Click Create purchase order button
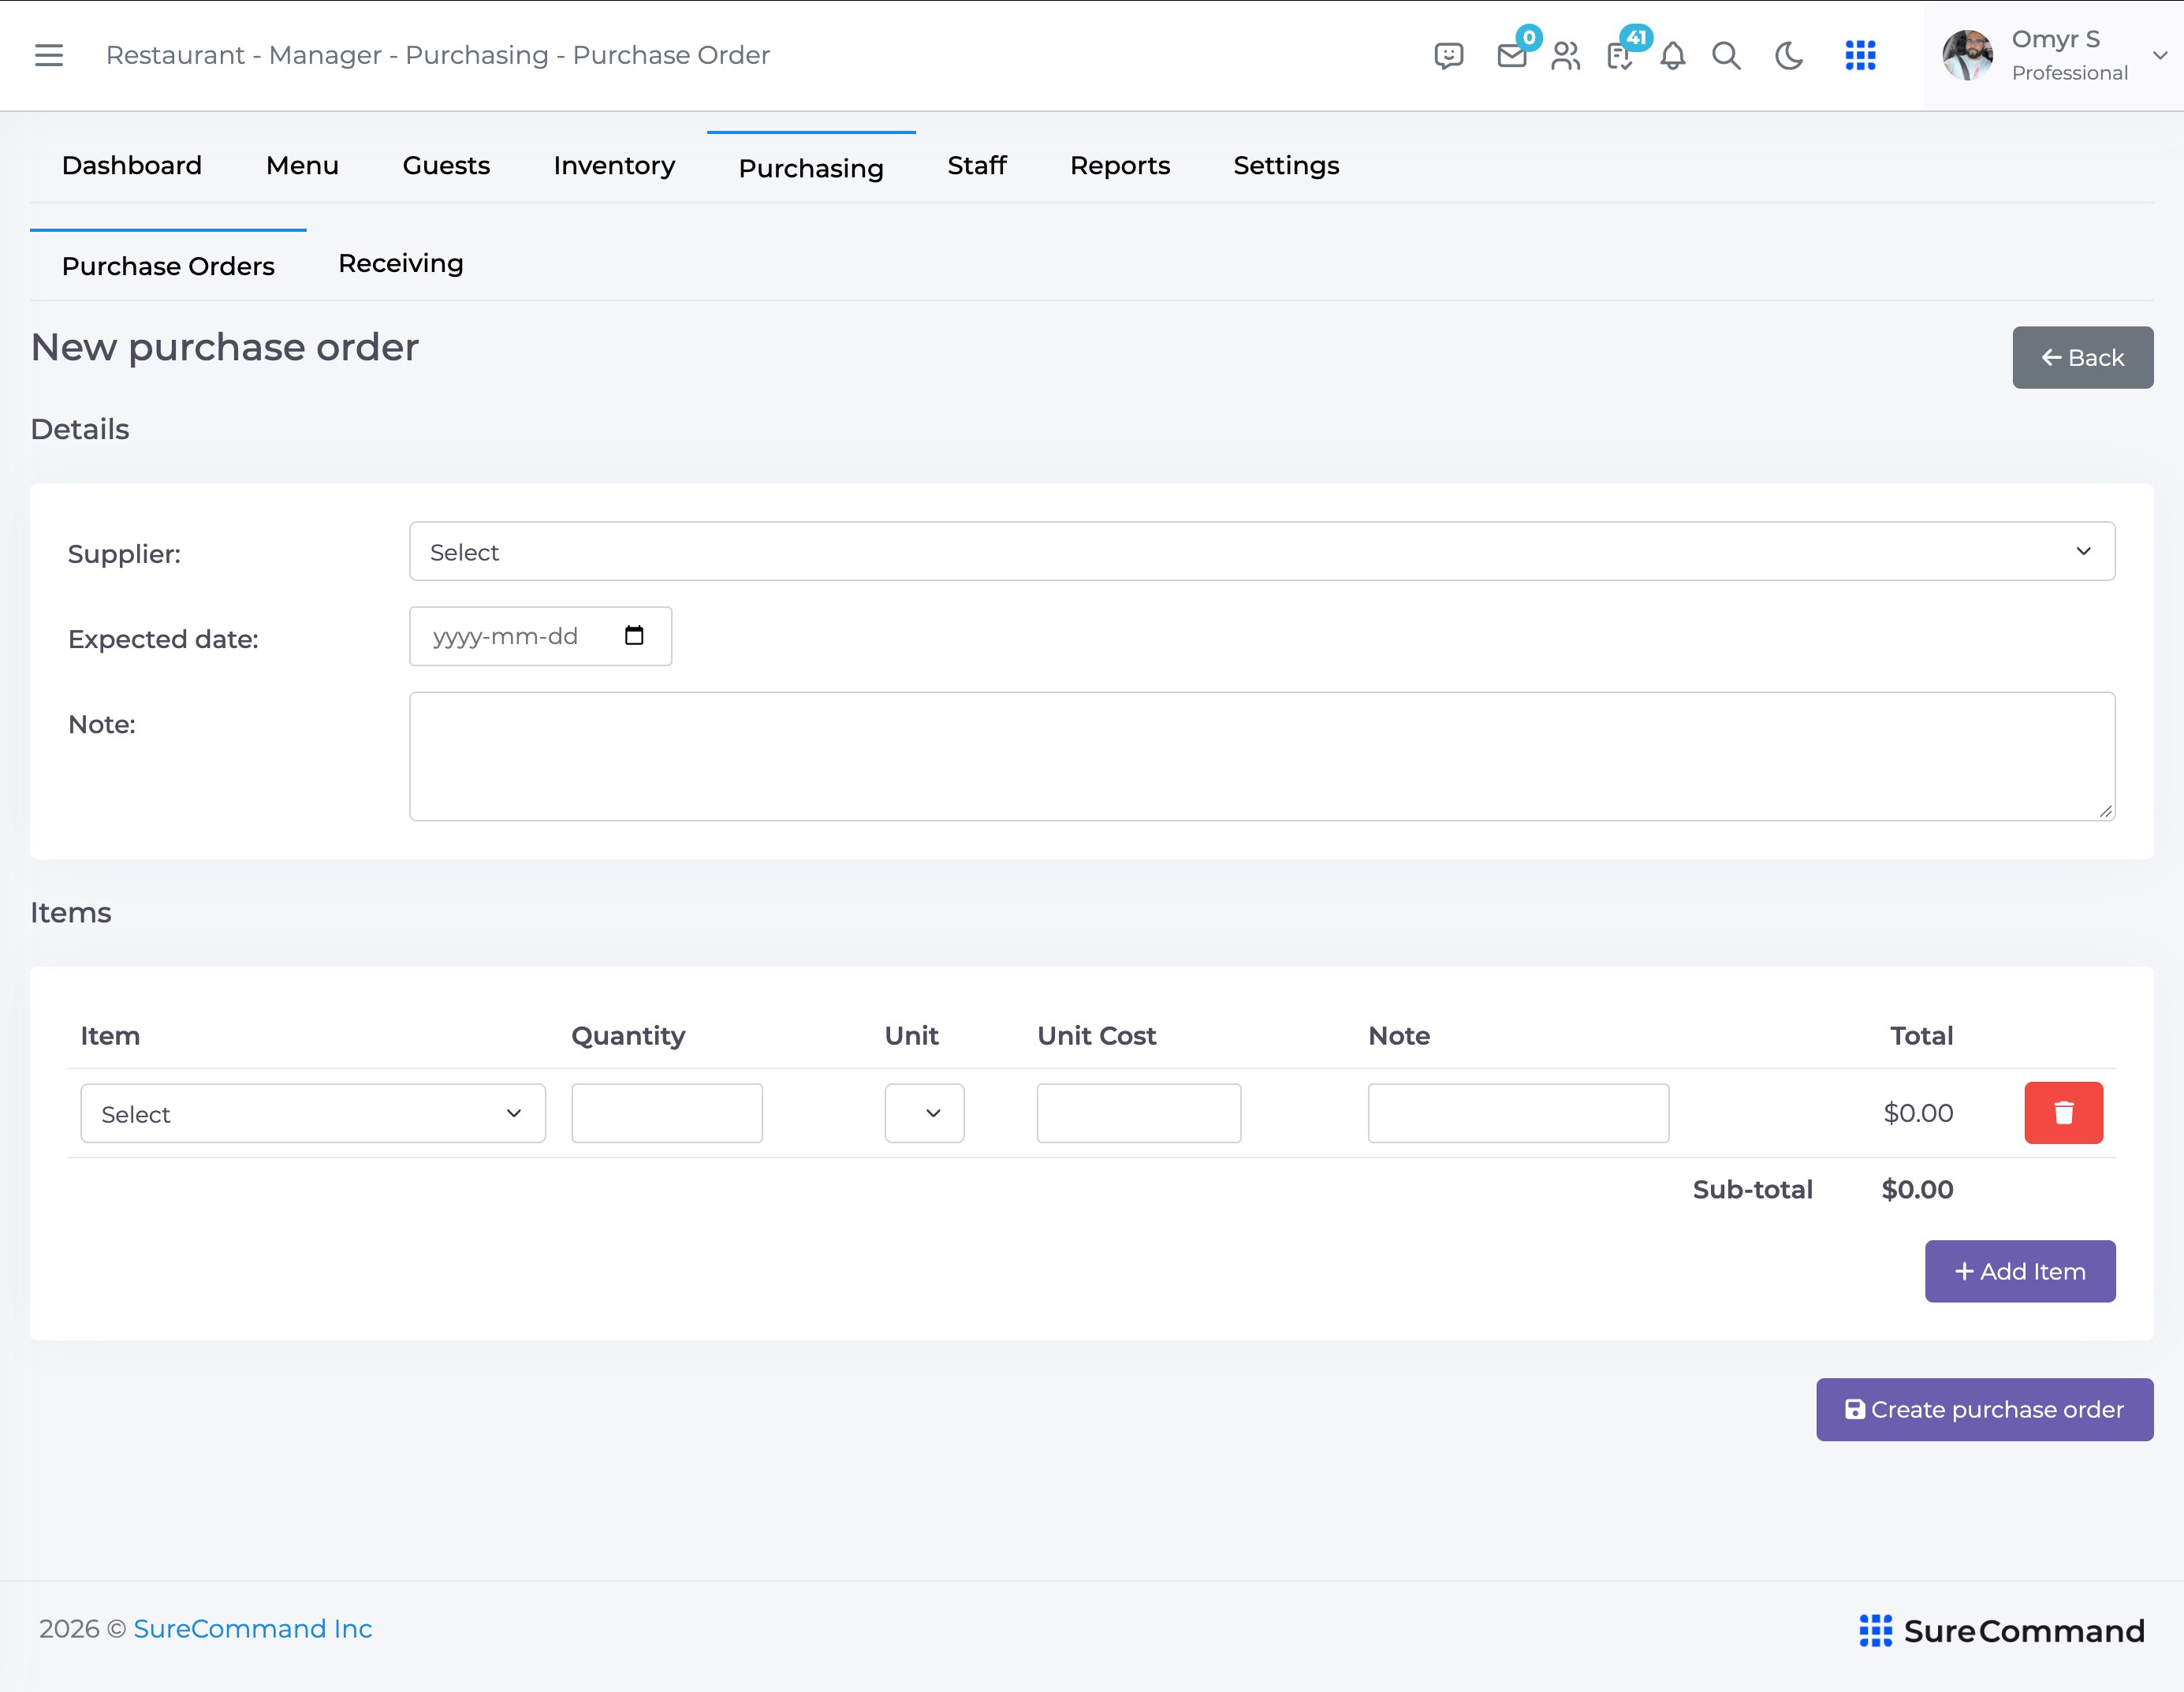This screenshot has height=1692, width=2184. coord(1984,1409)
